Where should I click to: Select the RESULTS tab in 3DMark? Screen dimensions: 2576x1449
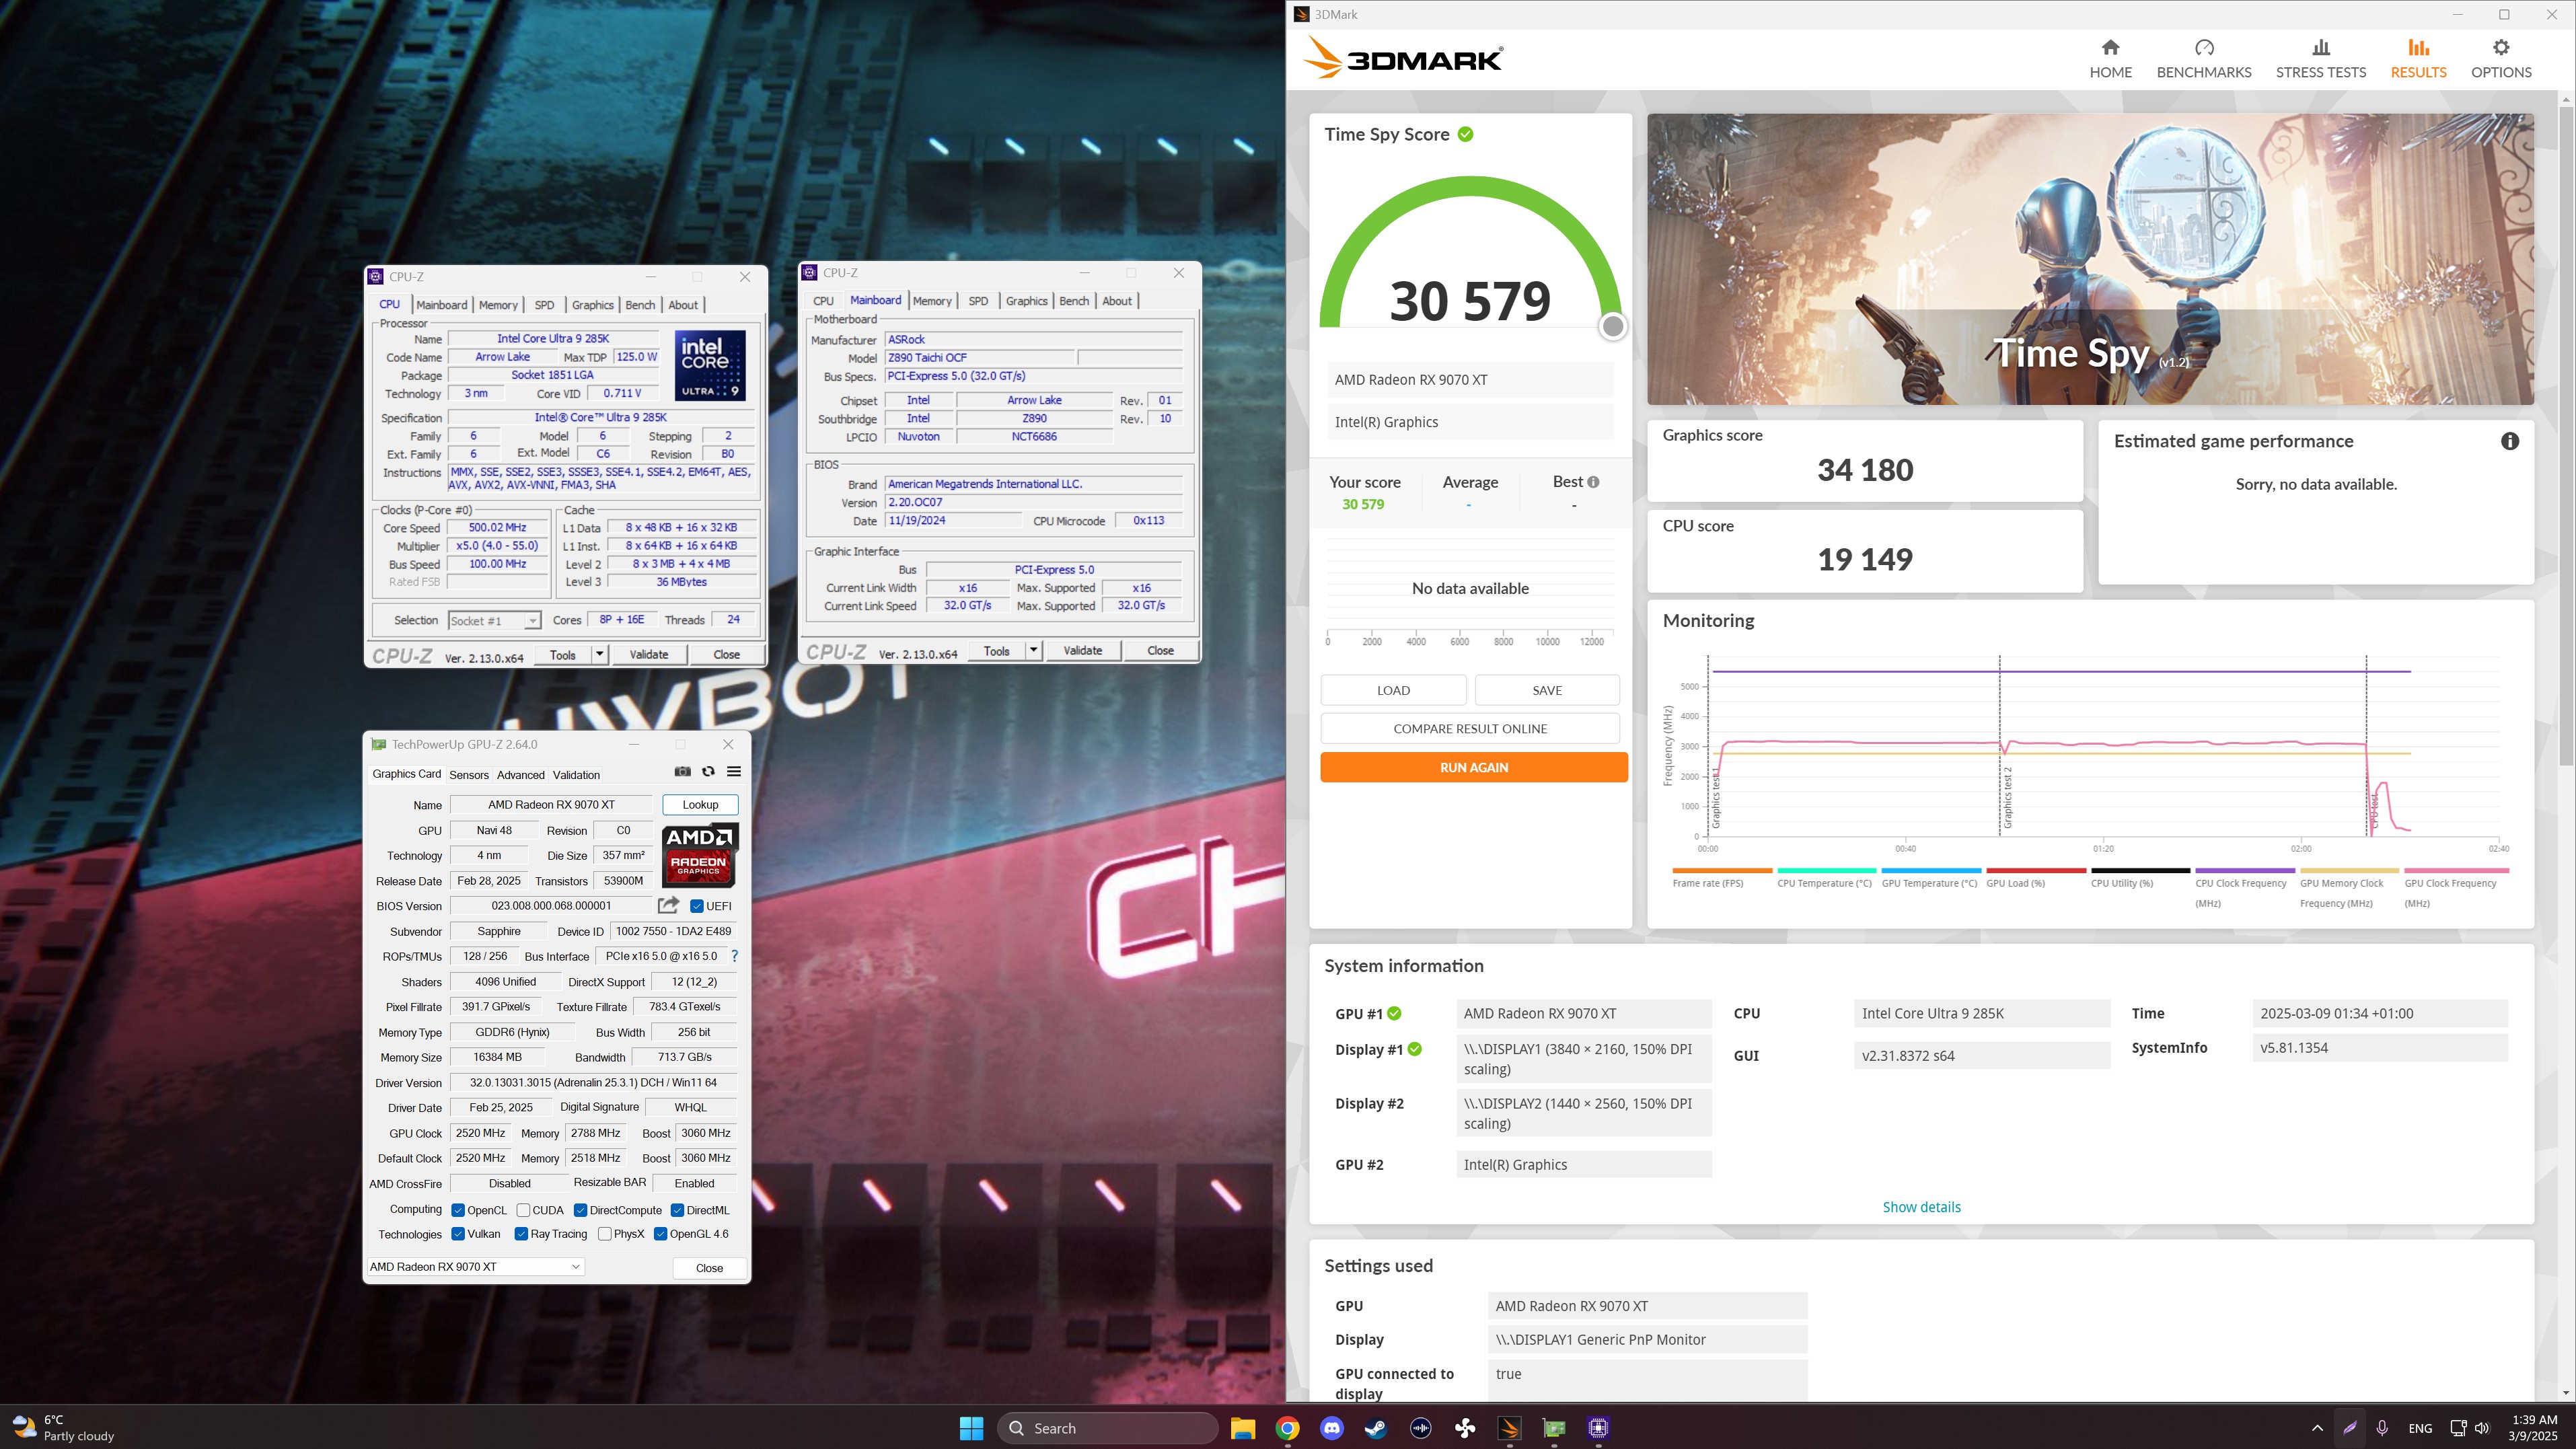[x=2418, y=58]
